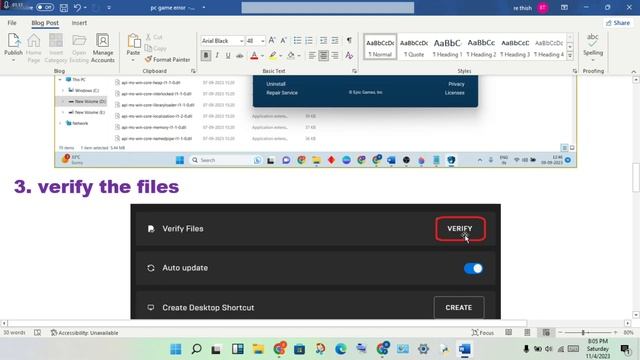Apply a numbered list
The image size is (640, 360).
[309, 40]
